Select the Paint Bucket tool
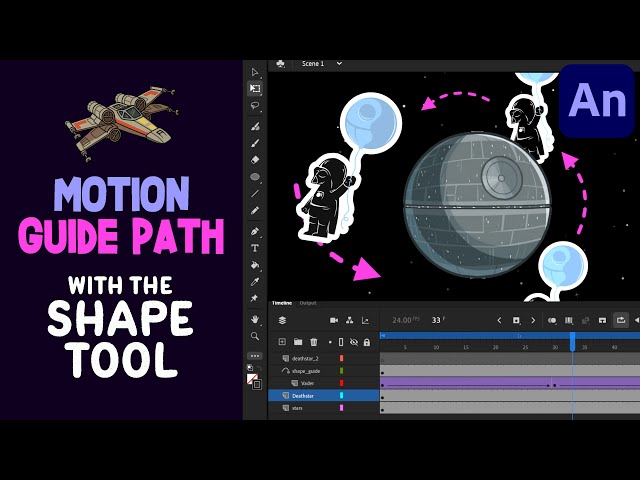The image size is (640, 480). pyautogui.click(x=255, y=265)
